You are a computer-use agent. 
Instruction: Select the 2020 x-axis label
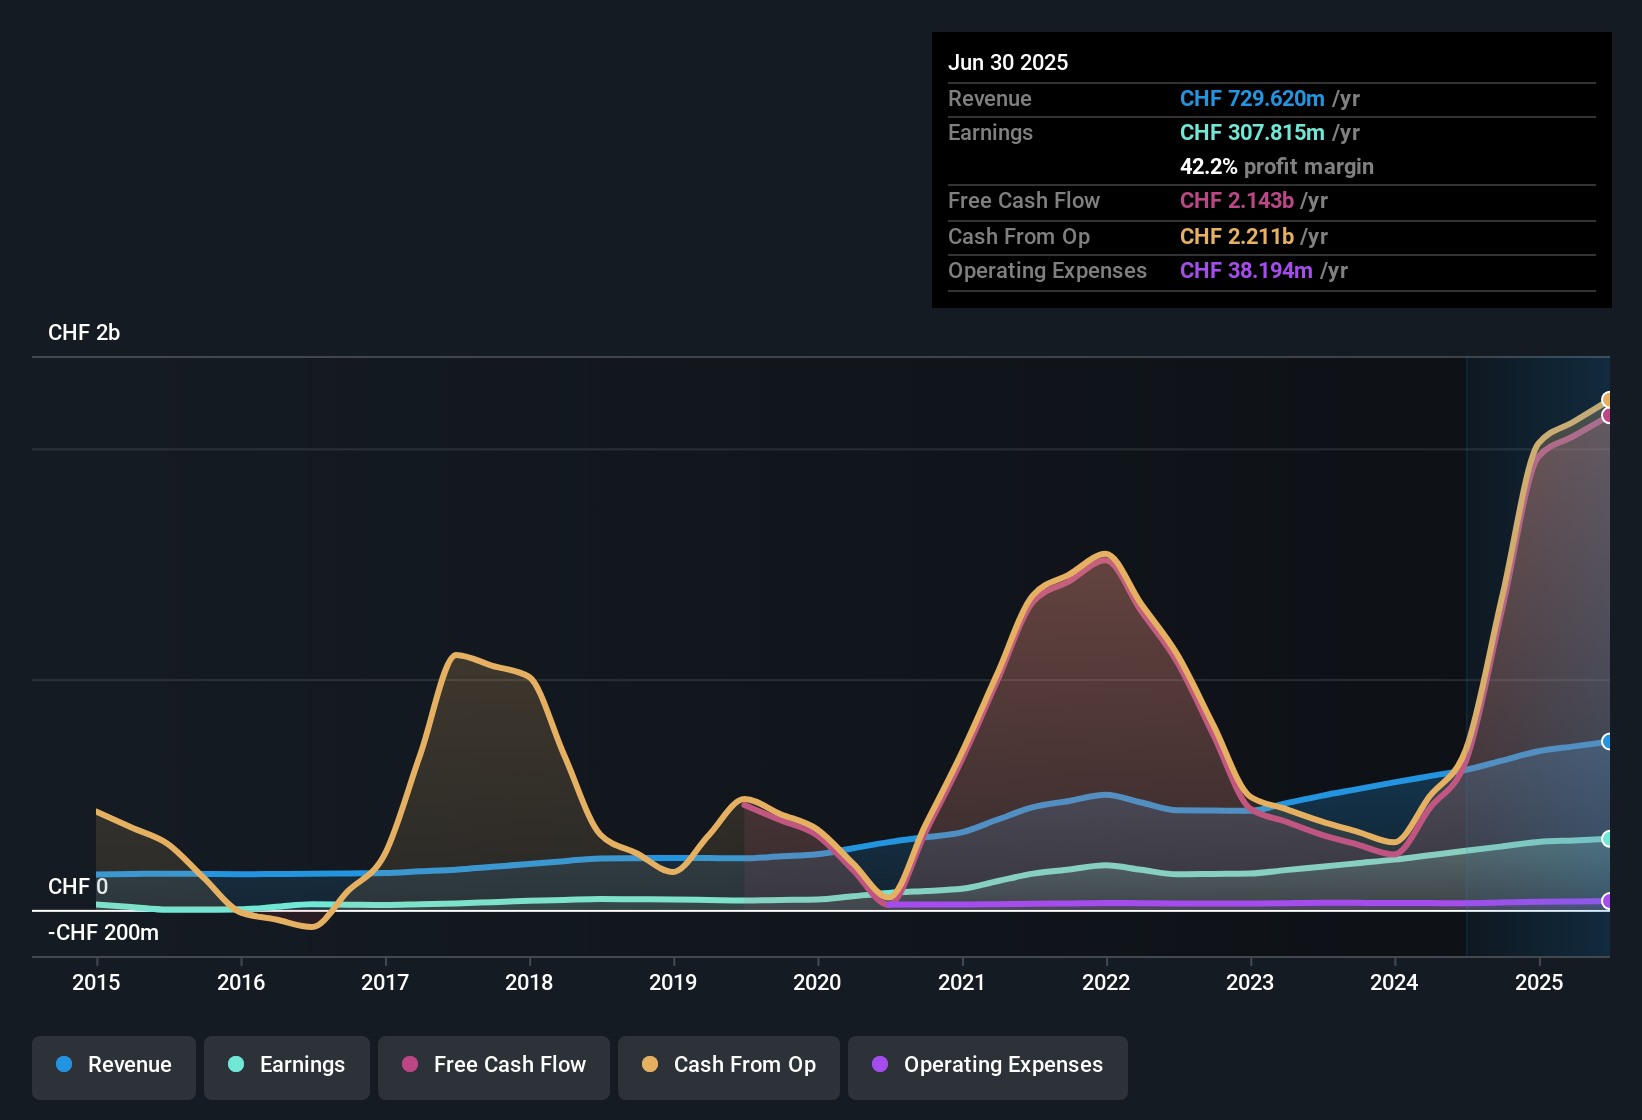pyautogui.click(x=817, y=982)
